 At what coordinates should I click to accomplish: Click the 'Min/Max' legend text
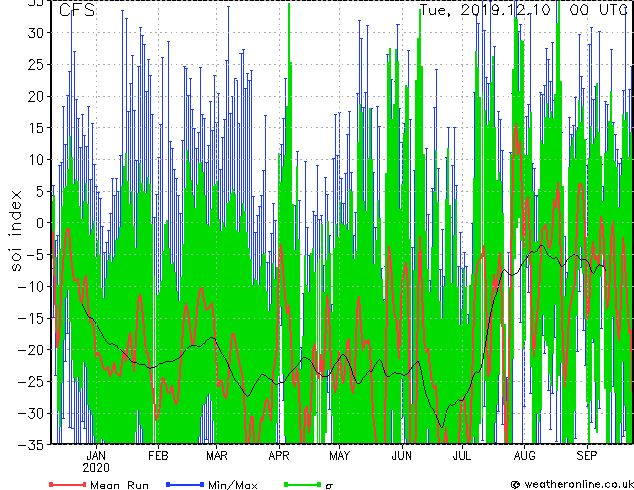click(232, 485)
